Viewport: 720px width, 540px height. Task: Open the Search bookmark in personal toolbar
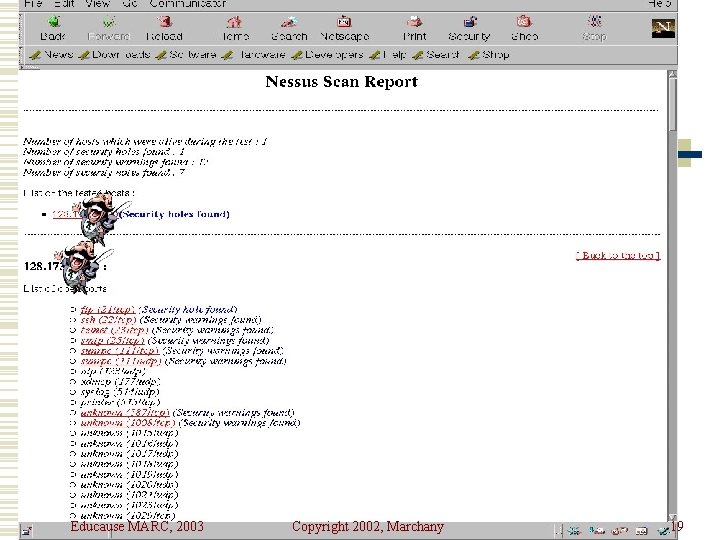pos(436,55)
